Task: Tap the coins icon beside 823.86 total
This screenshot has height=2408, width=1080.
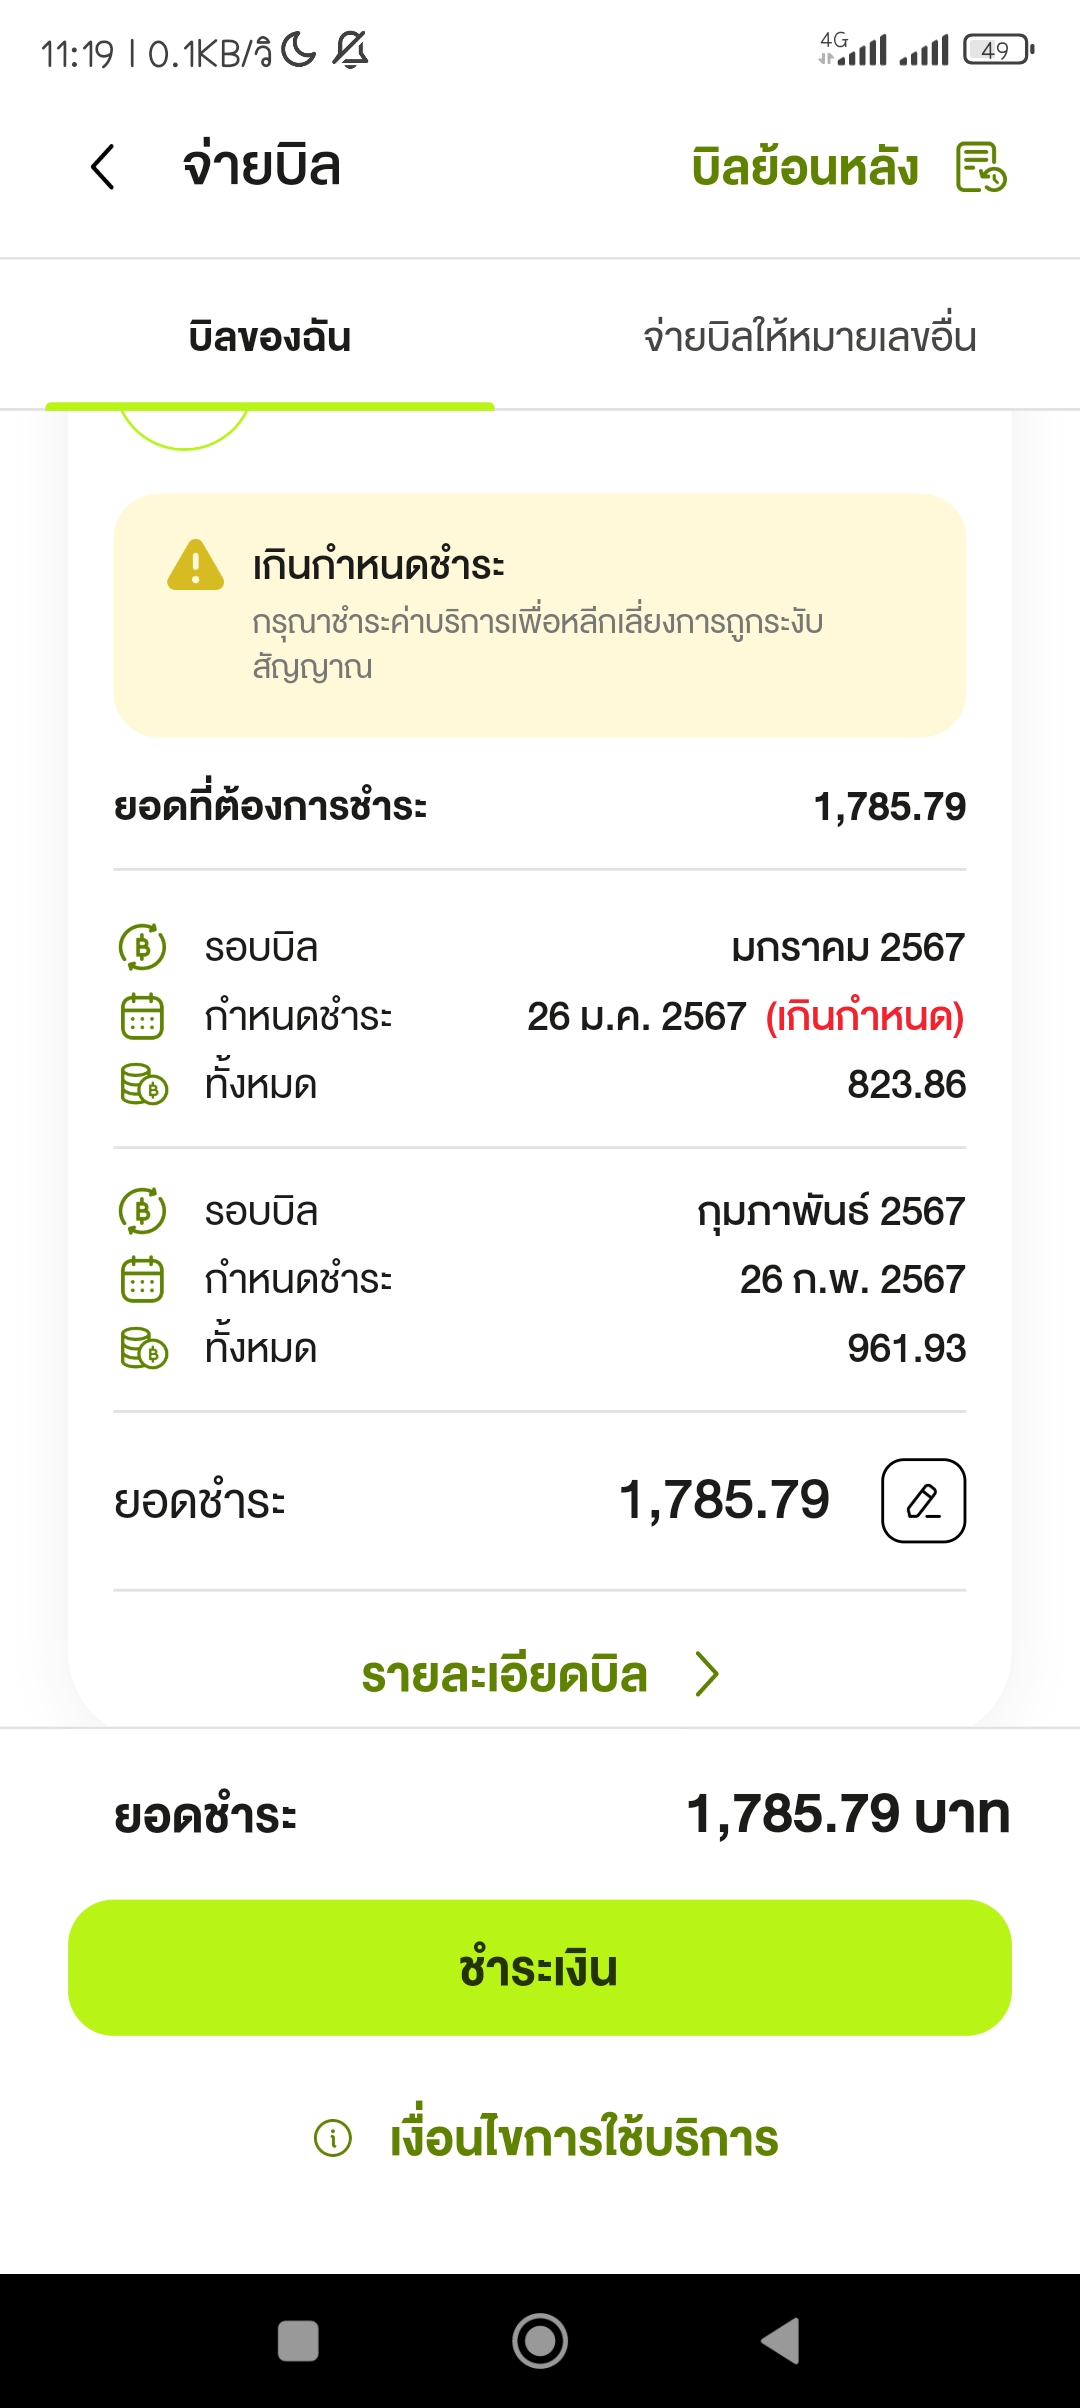Action: 143,1085
